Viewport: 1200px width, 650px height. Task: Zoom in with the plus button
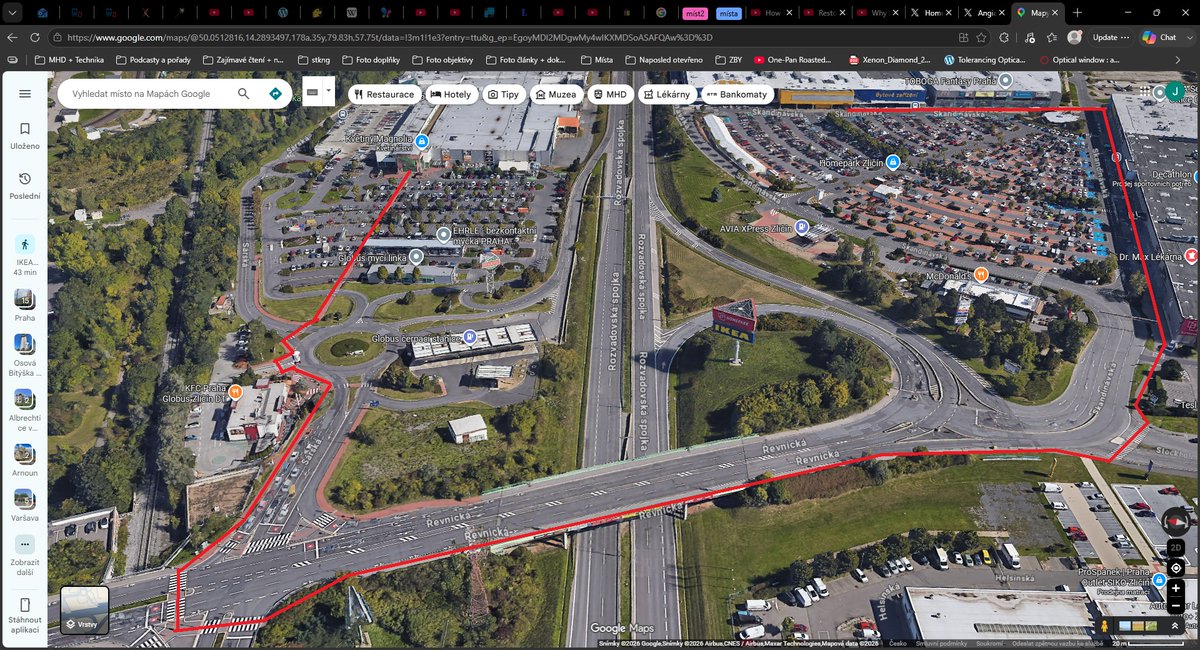(1176, 588)
